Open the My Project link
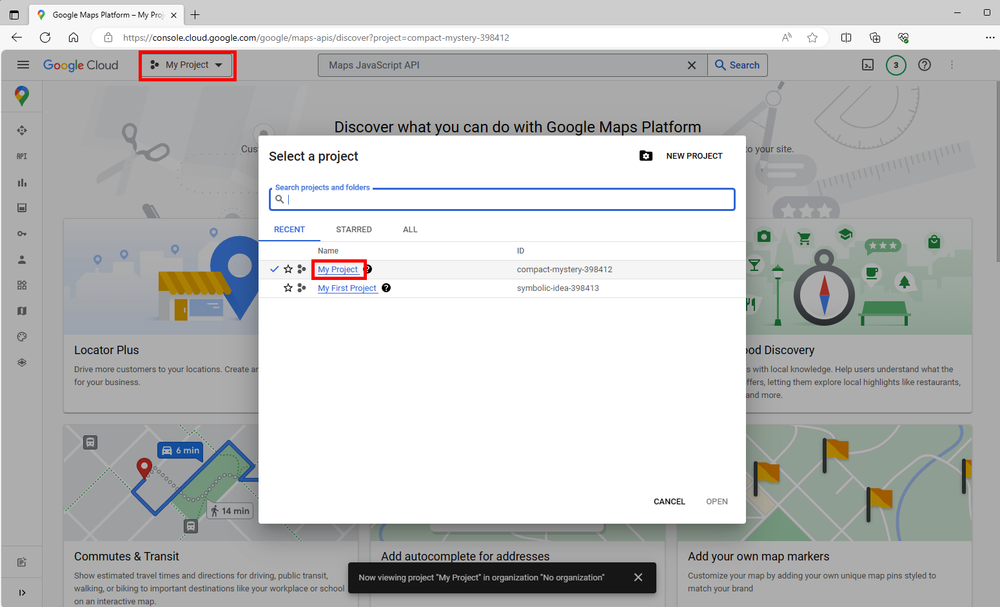1000x607 pixels. click(x=338, y=270)
